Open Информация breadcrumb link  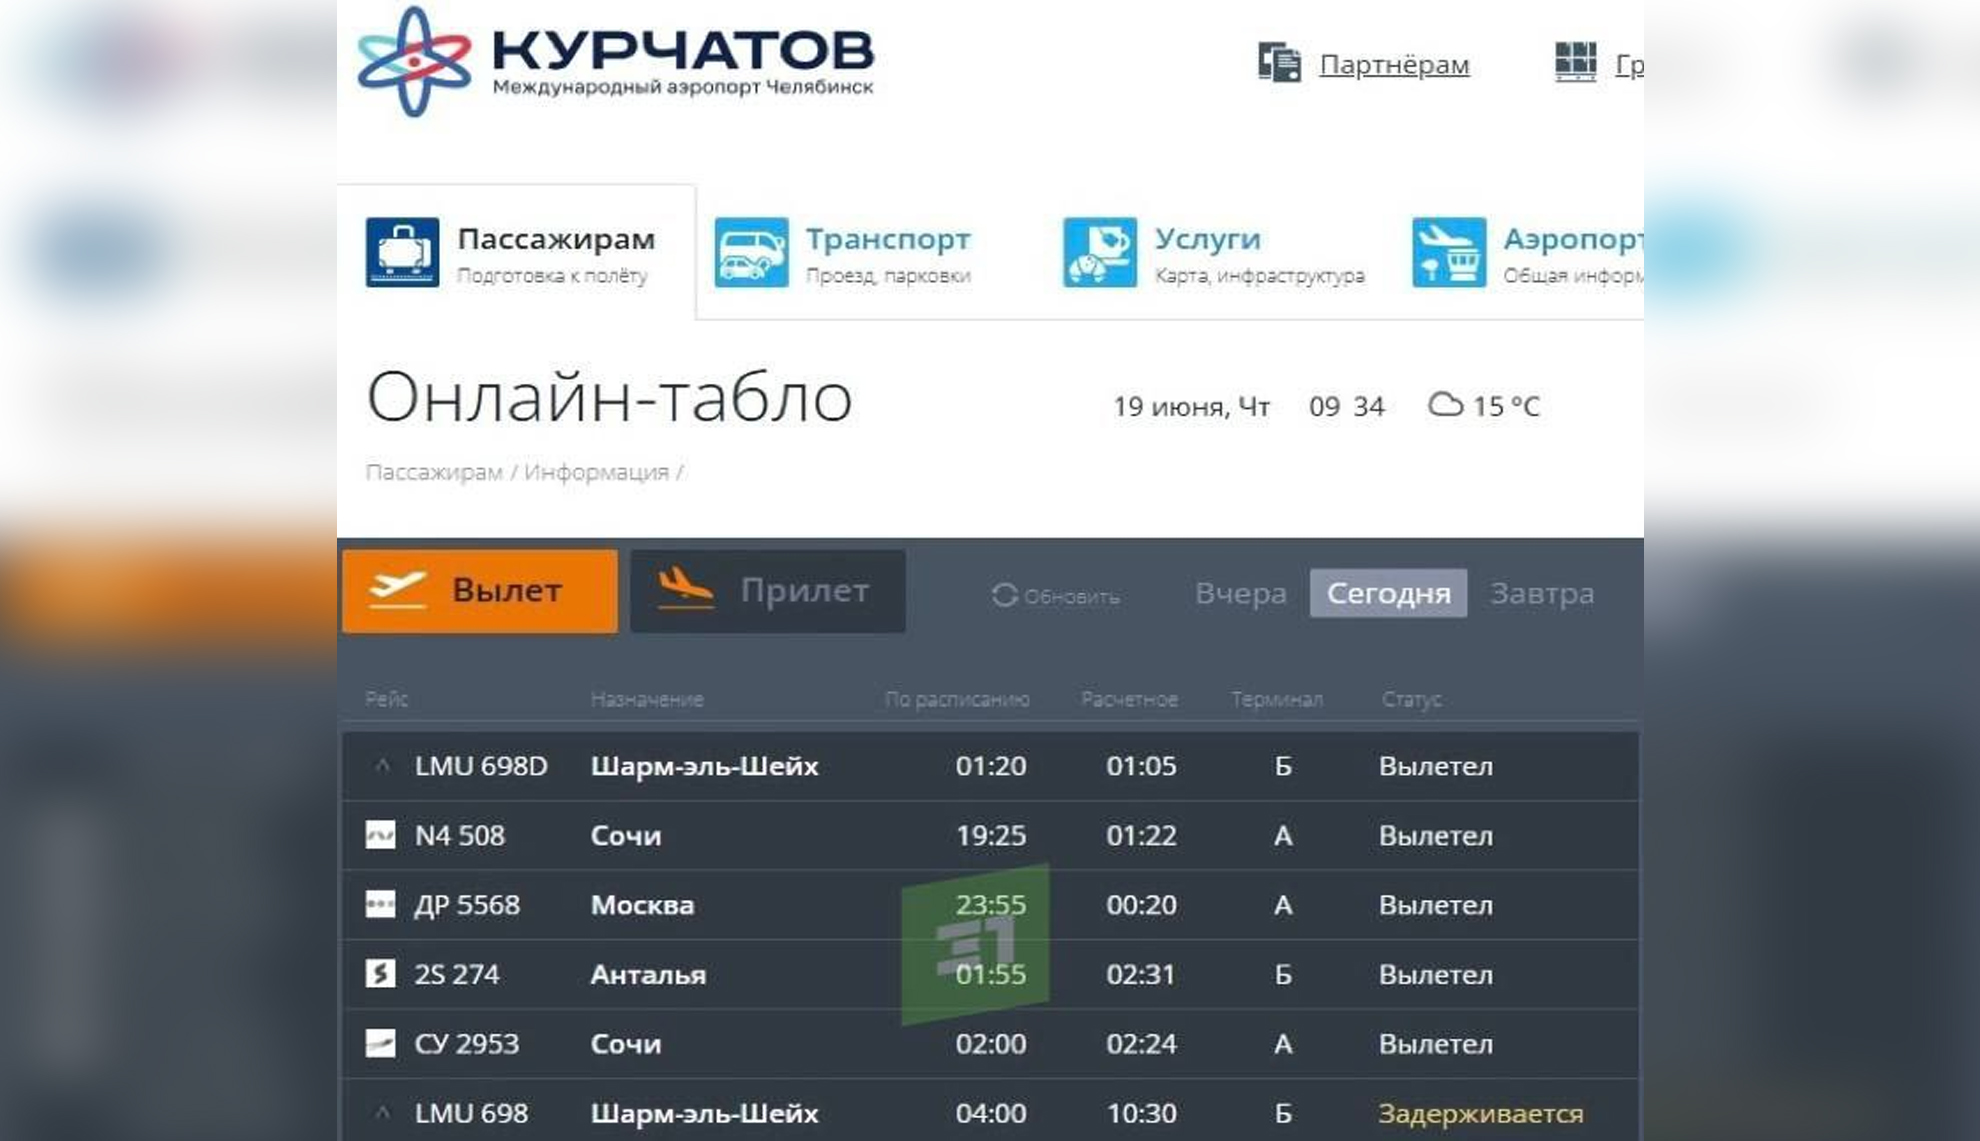click(x=596, y=472)
